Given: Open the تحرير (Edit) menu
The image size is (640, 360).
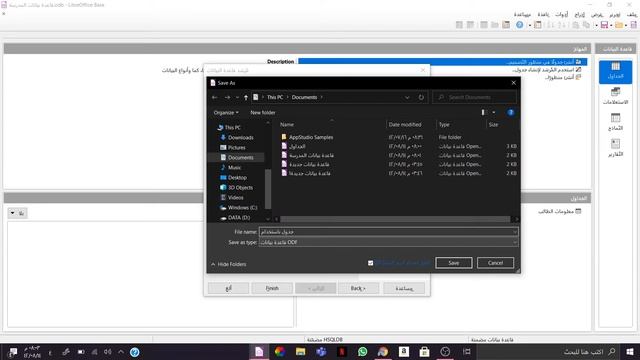Looking at the screenshot, I should (615, 14).
